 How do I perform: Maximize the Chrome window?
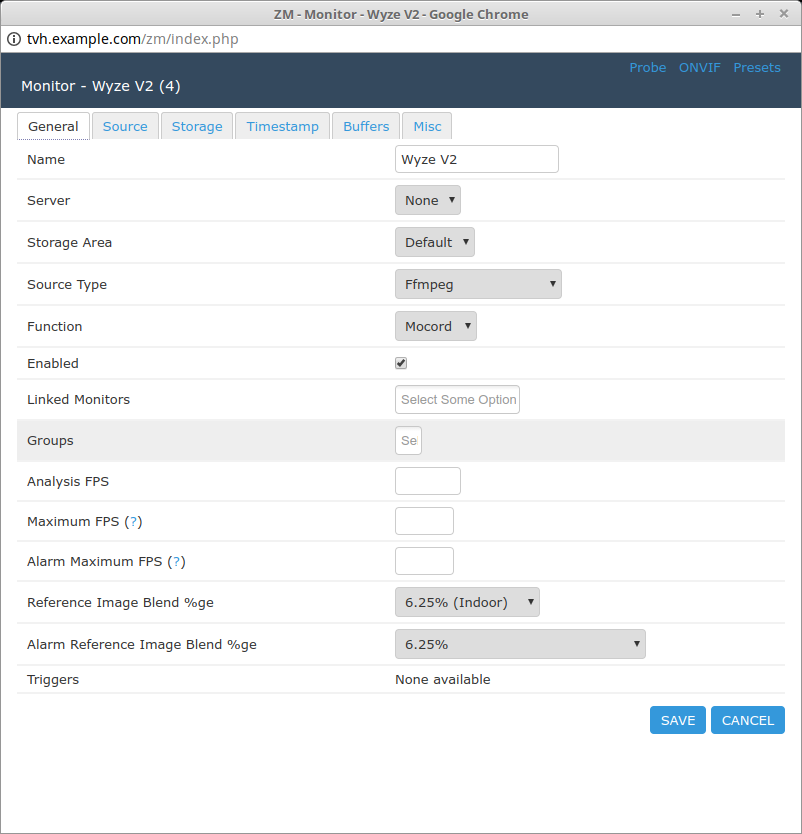tap(760, 14)
